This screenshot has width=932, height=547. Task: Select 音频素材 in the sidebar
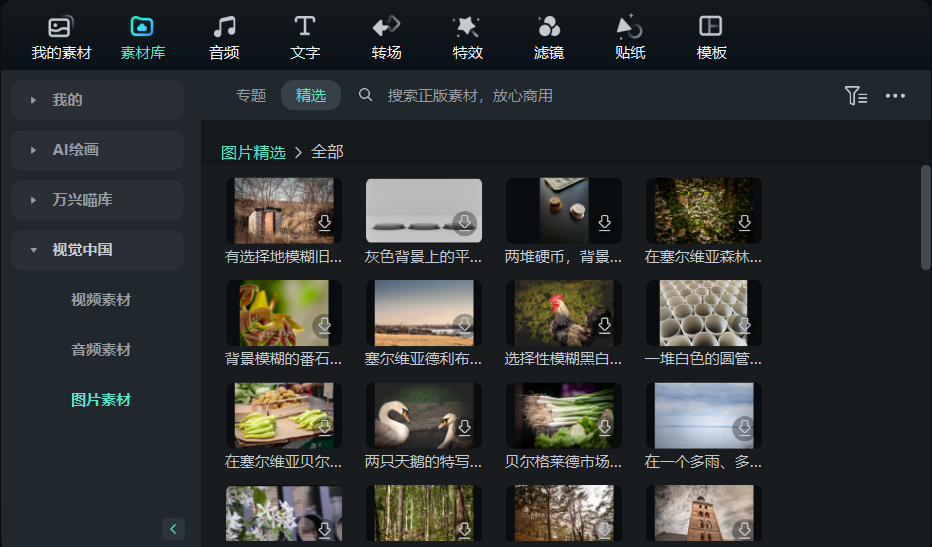tap(100, 350)
